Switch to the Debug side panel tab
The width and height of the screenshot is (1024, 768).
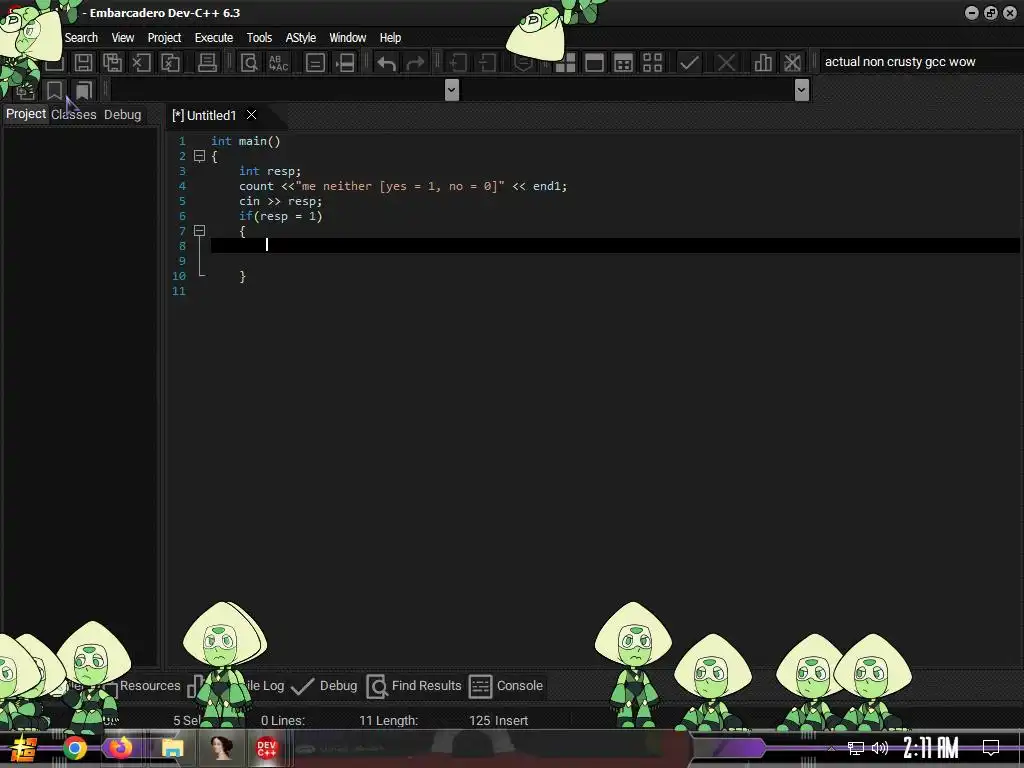pyautogui.click(x=122, y=114)
